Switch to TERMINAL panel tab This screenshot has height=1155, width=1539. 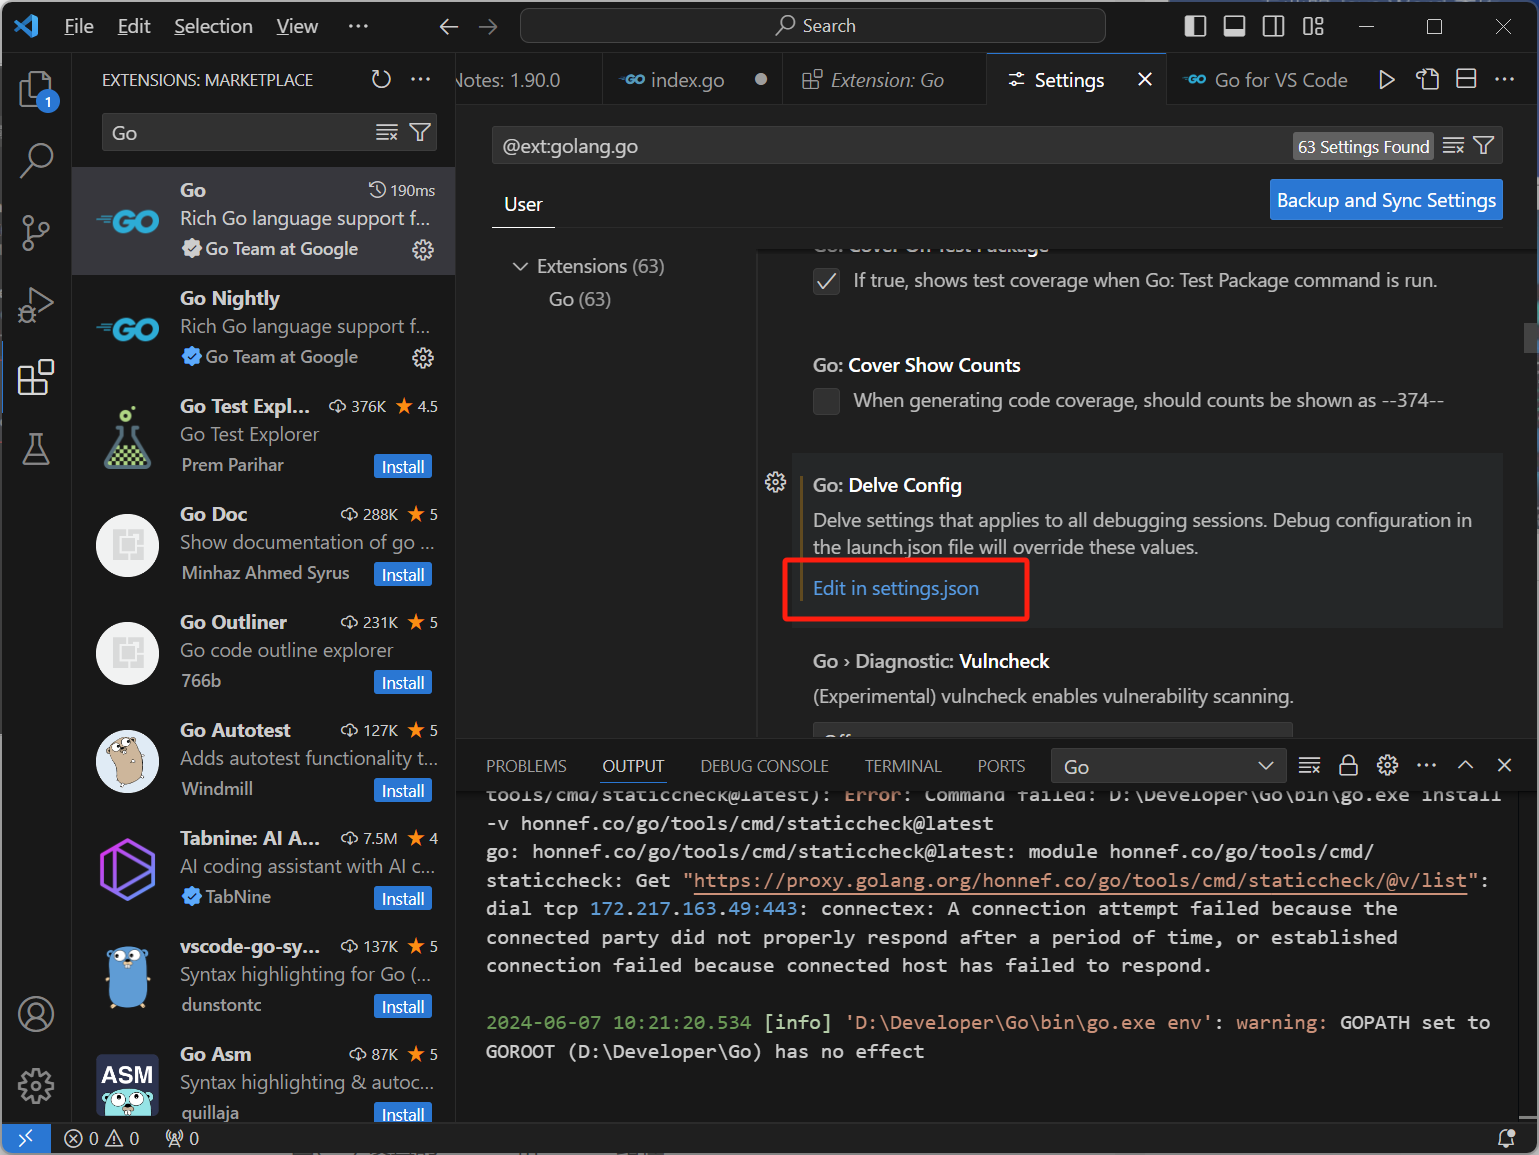pyautogui.click(x=903, y=766)
